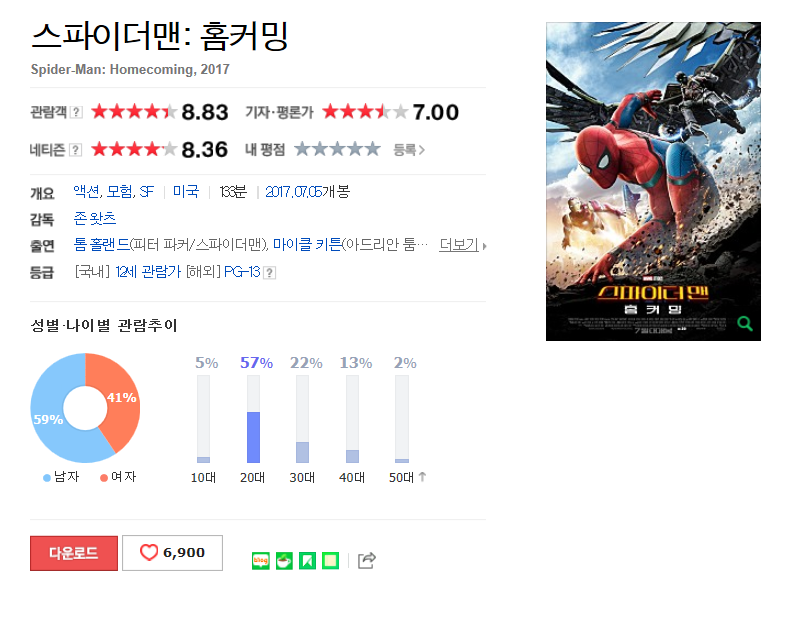800x618 pixels.
Task: Open director link 존 왓츠
Action: tap(95, 218)
